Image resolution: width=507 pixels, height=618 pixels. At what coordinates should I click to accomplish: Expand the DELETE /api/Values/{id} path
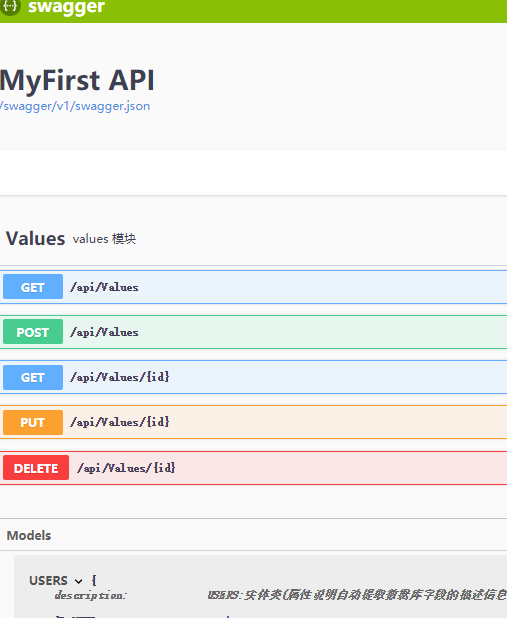coord(126,468)
